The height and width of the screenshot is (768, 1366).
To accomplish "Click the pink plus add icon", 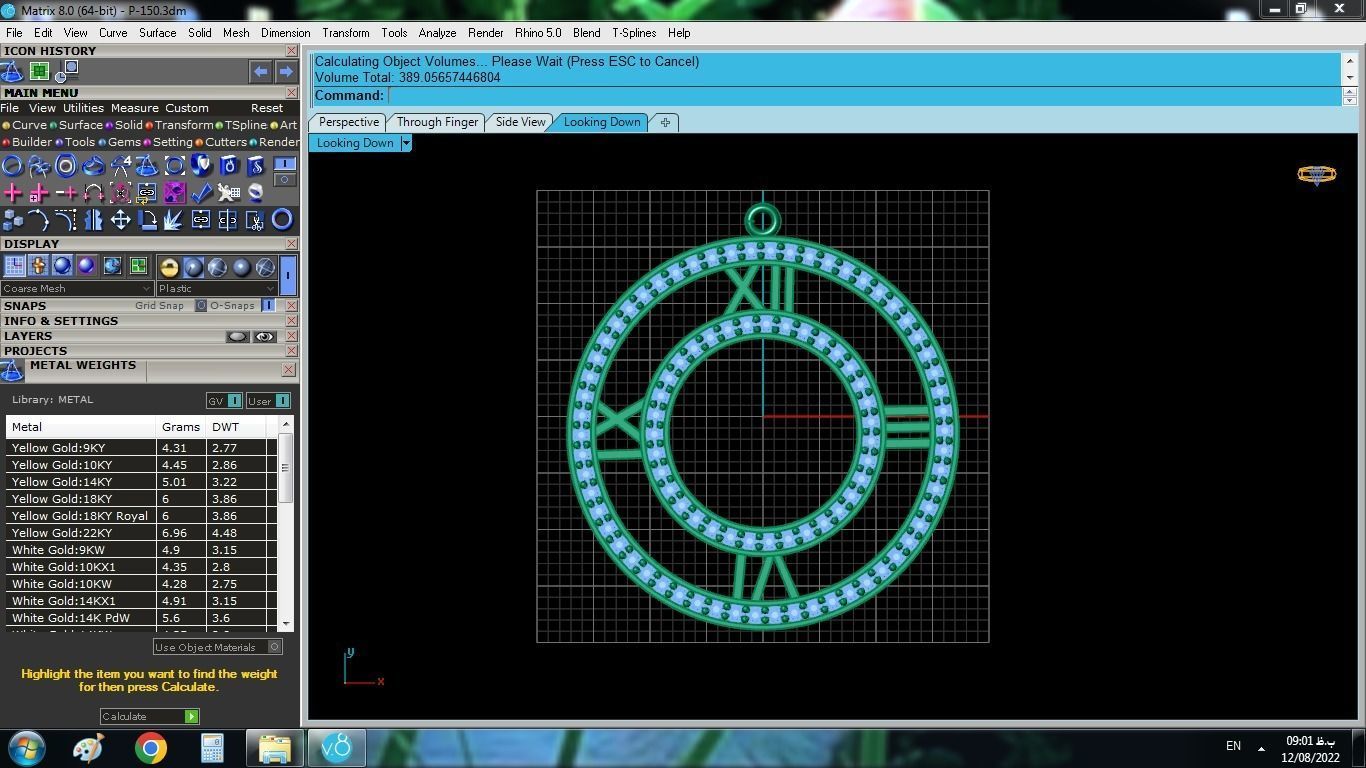I will (13, 193).
